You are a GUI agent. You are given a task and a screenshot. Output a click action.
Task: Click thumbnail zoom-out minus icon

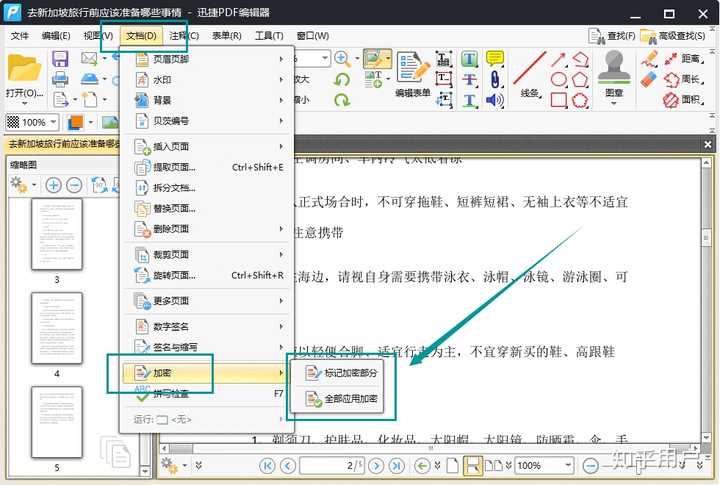74,185
